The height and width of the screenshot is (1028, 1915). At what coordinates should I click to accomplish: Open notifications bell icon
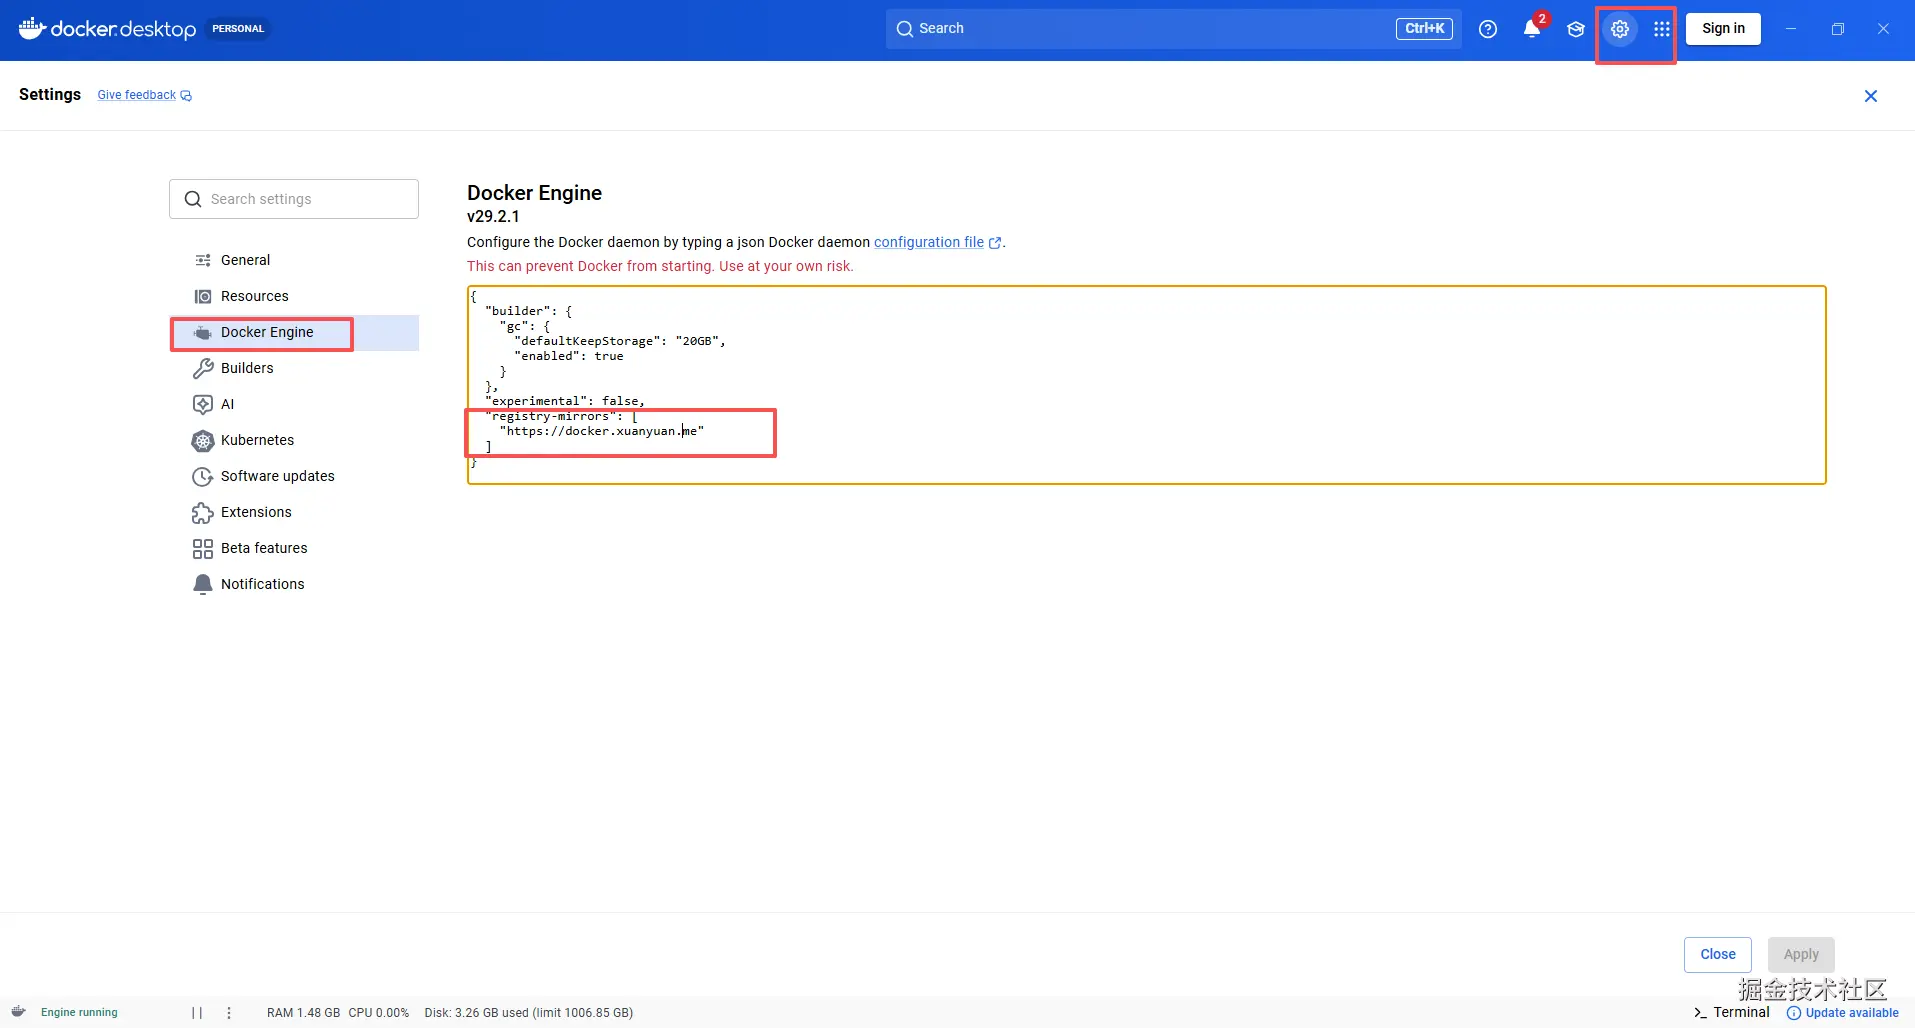point(1532,29)
